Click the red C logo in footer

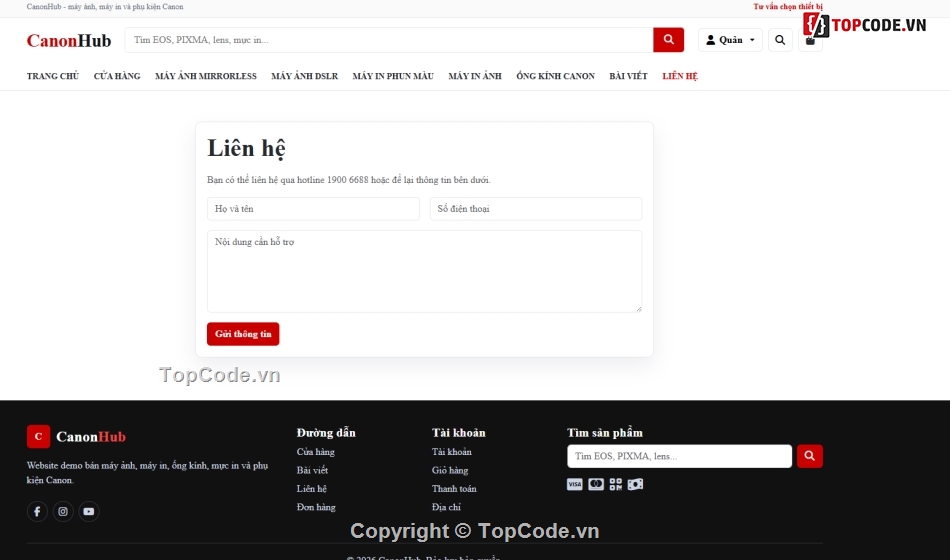point(38,436)
